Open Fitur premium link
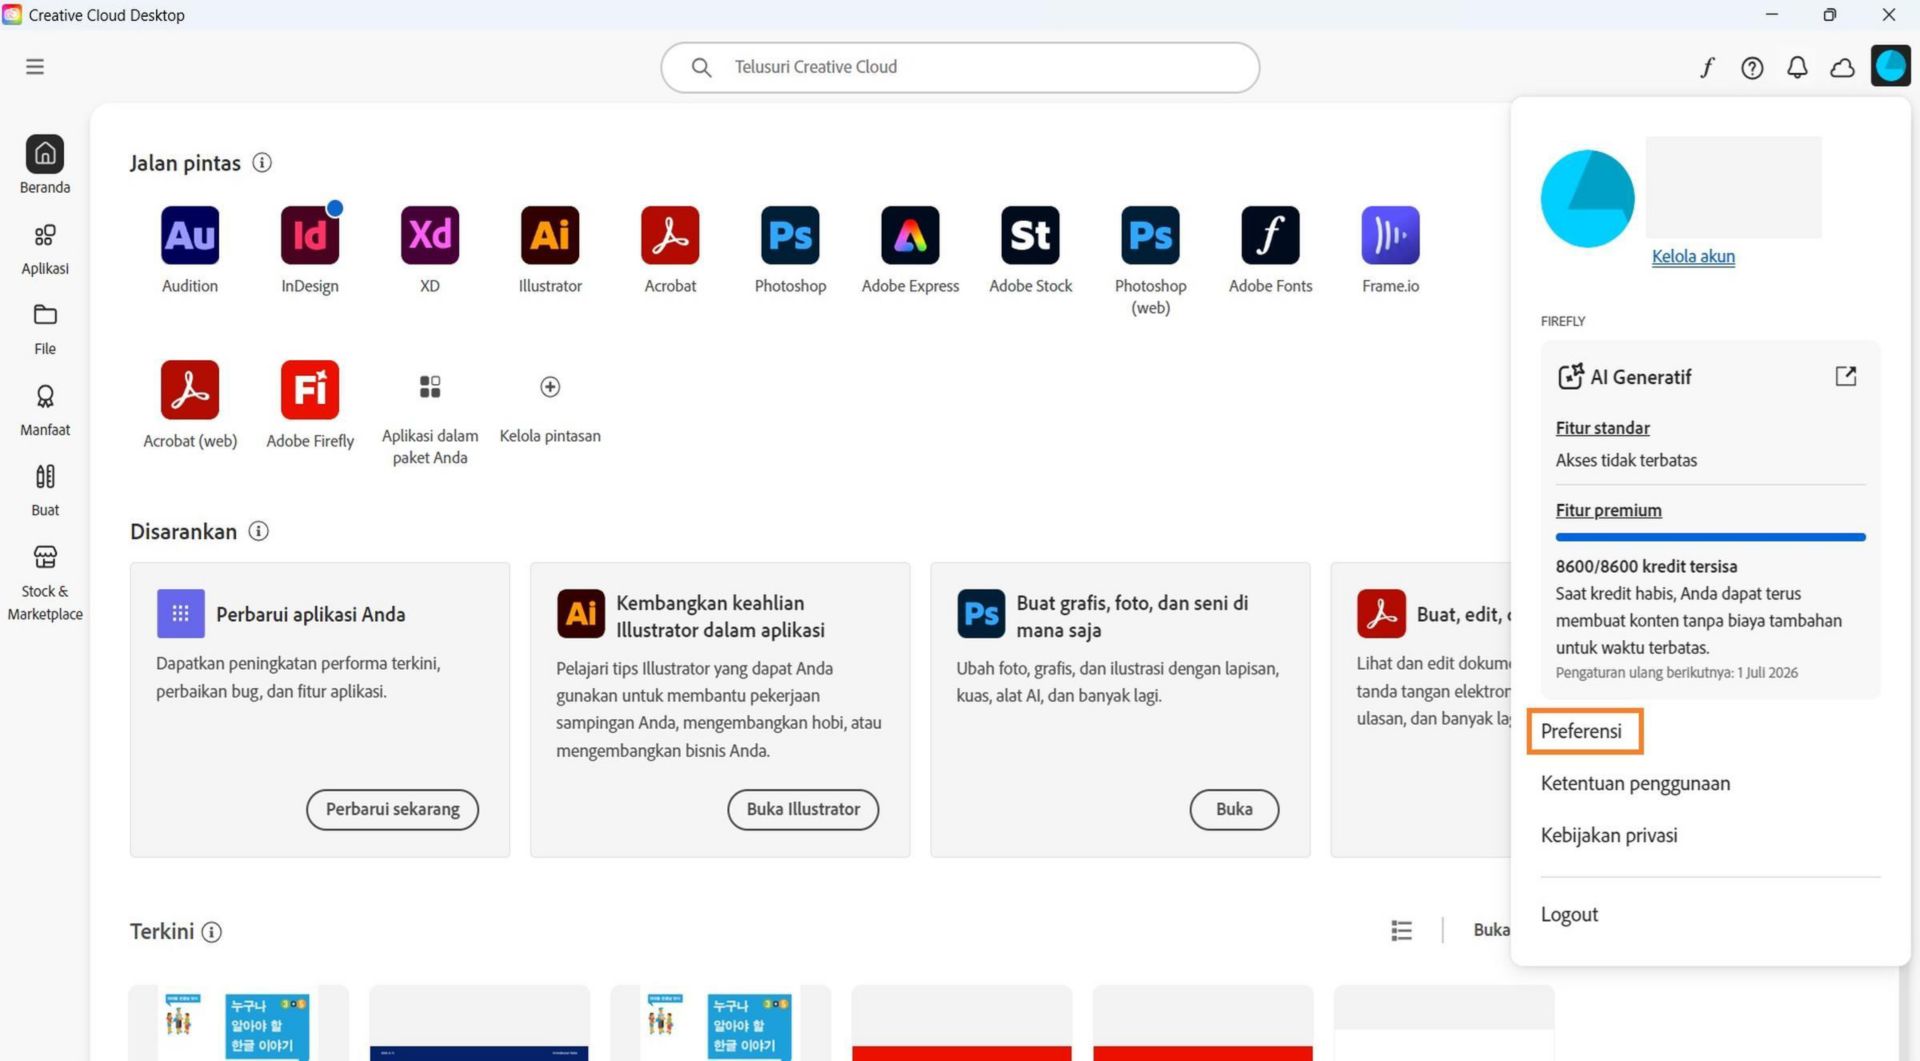The image size is (1920, 1061). tap(1608, 510)
